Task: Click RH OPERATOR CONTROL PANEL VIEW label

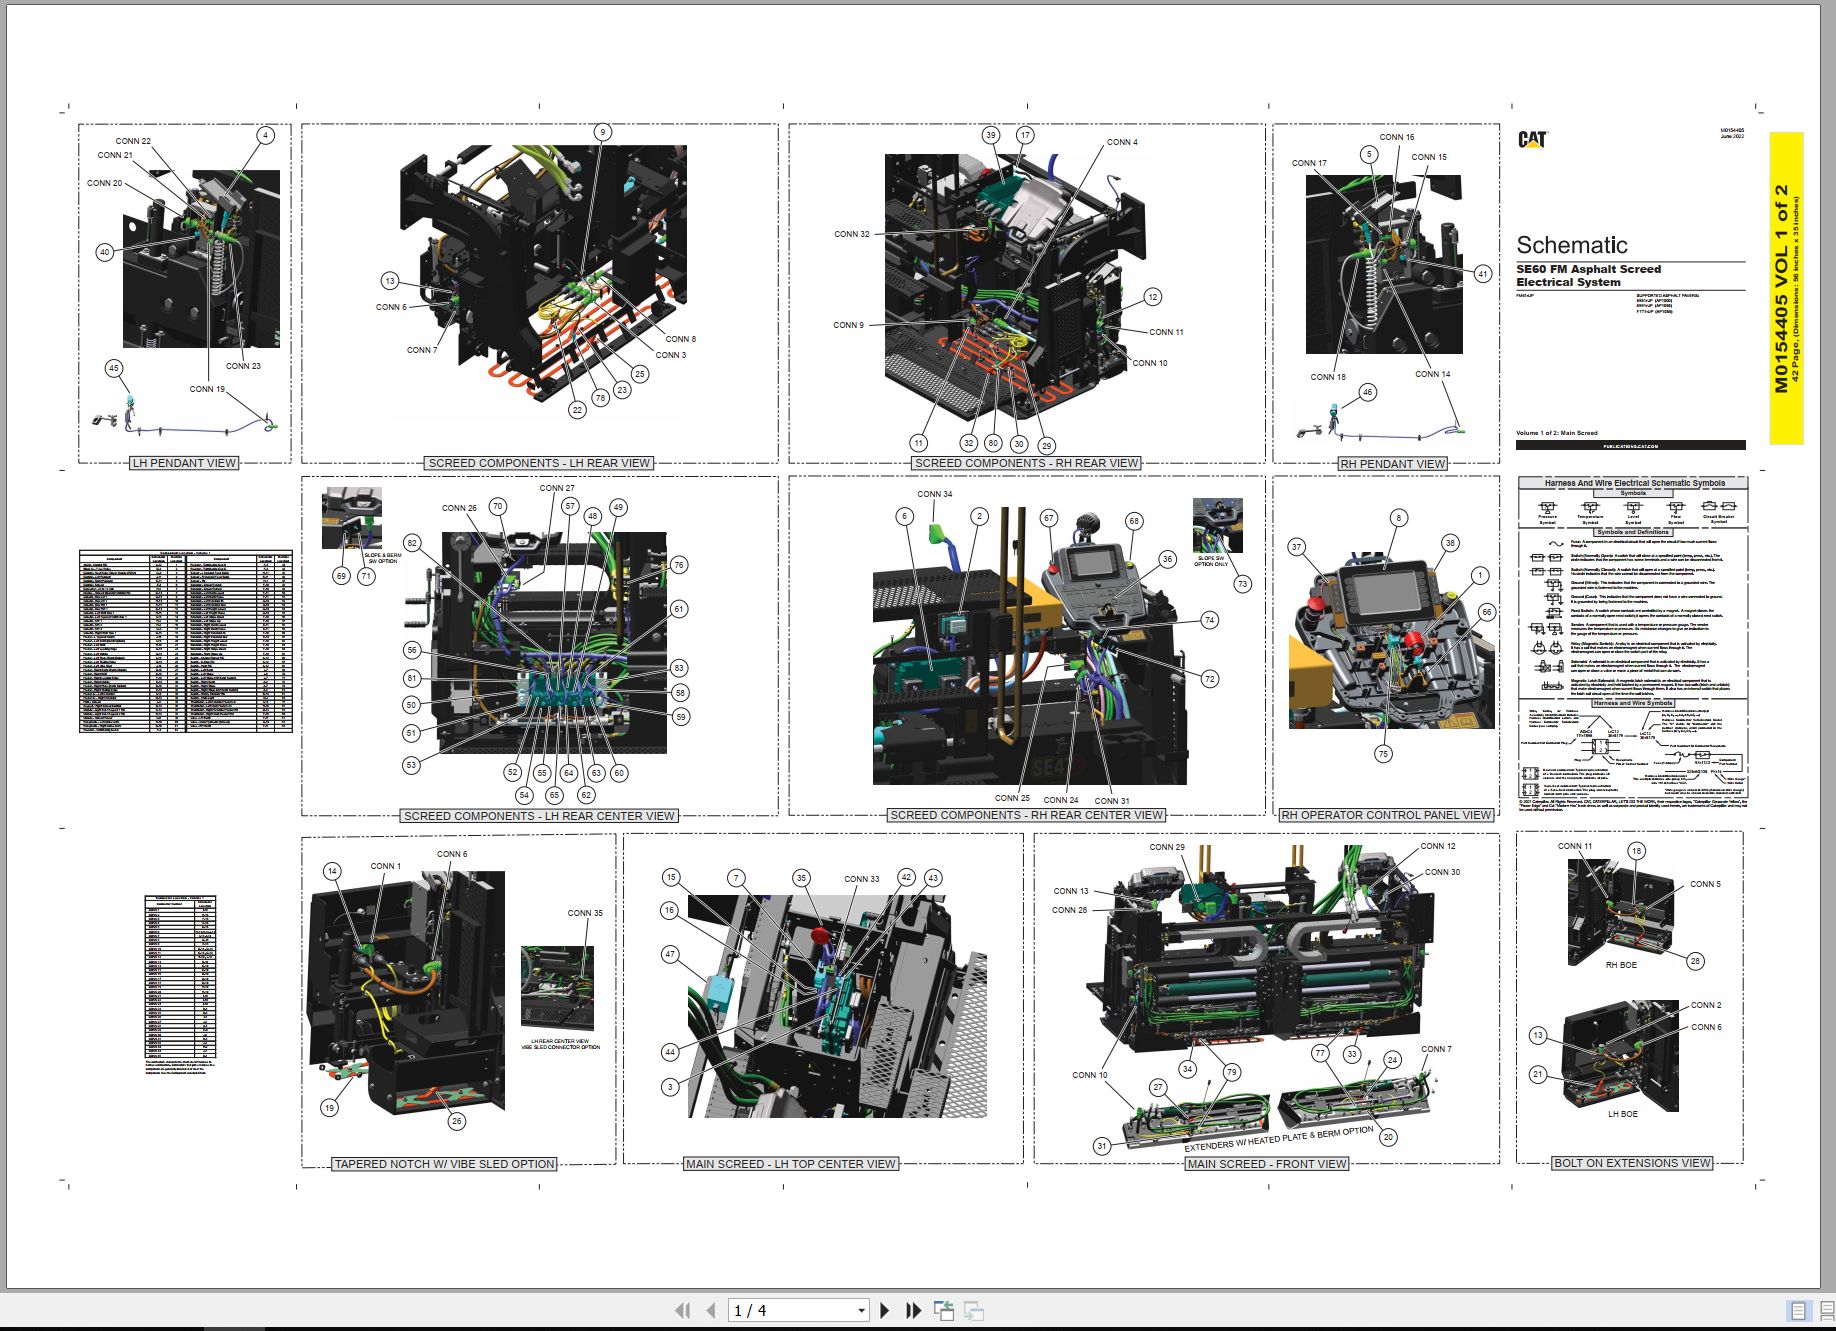Action: (1386, 815)
